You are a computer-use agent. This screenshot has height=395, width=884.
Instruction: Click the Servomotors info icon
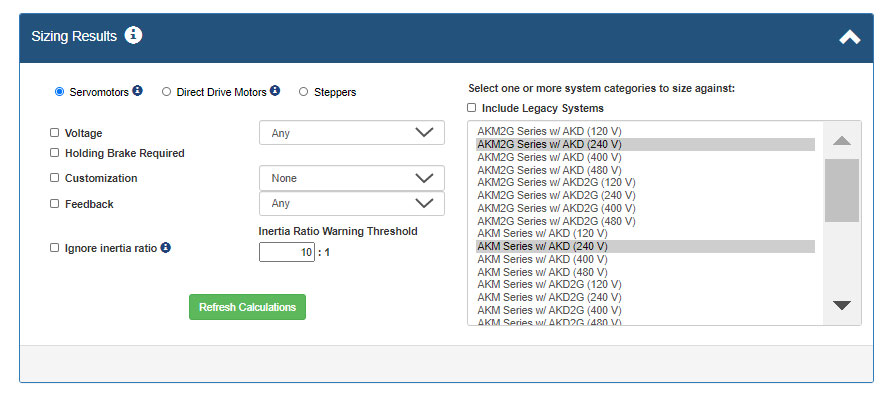pyautogui.click(x=138, y=91)
